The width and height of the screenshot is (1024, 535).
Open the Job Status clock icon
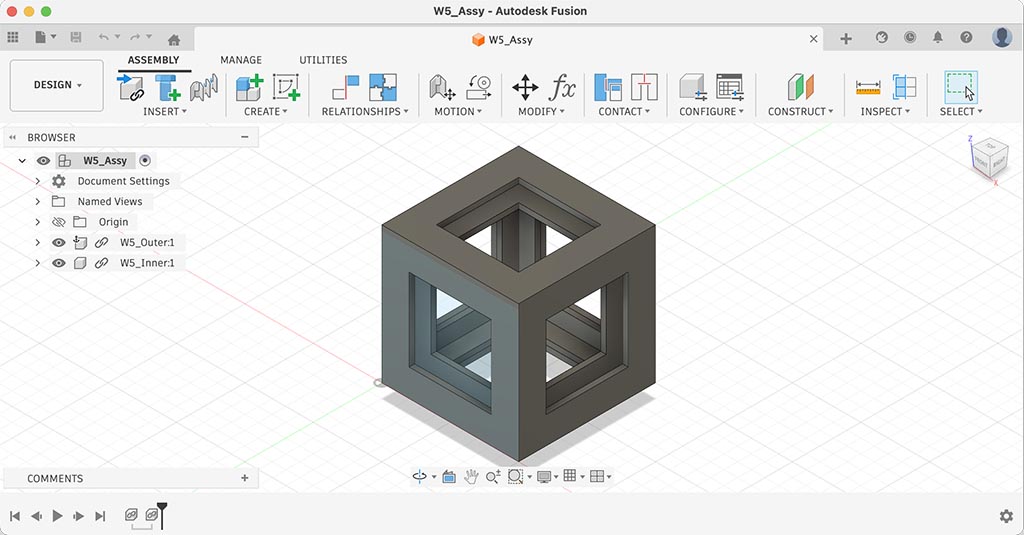point(910,37)
